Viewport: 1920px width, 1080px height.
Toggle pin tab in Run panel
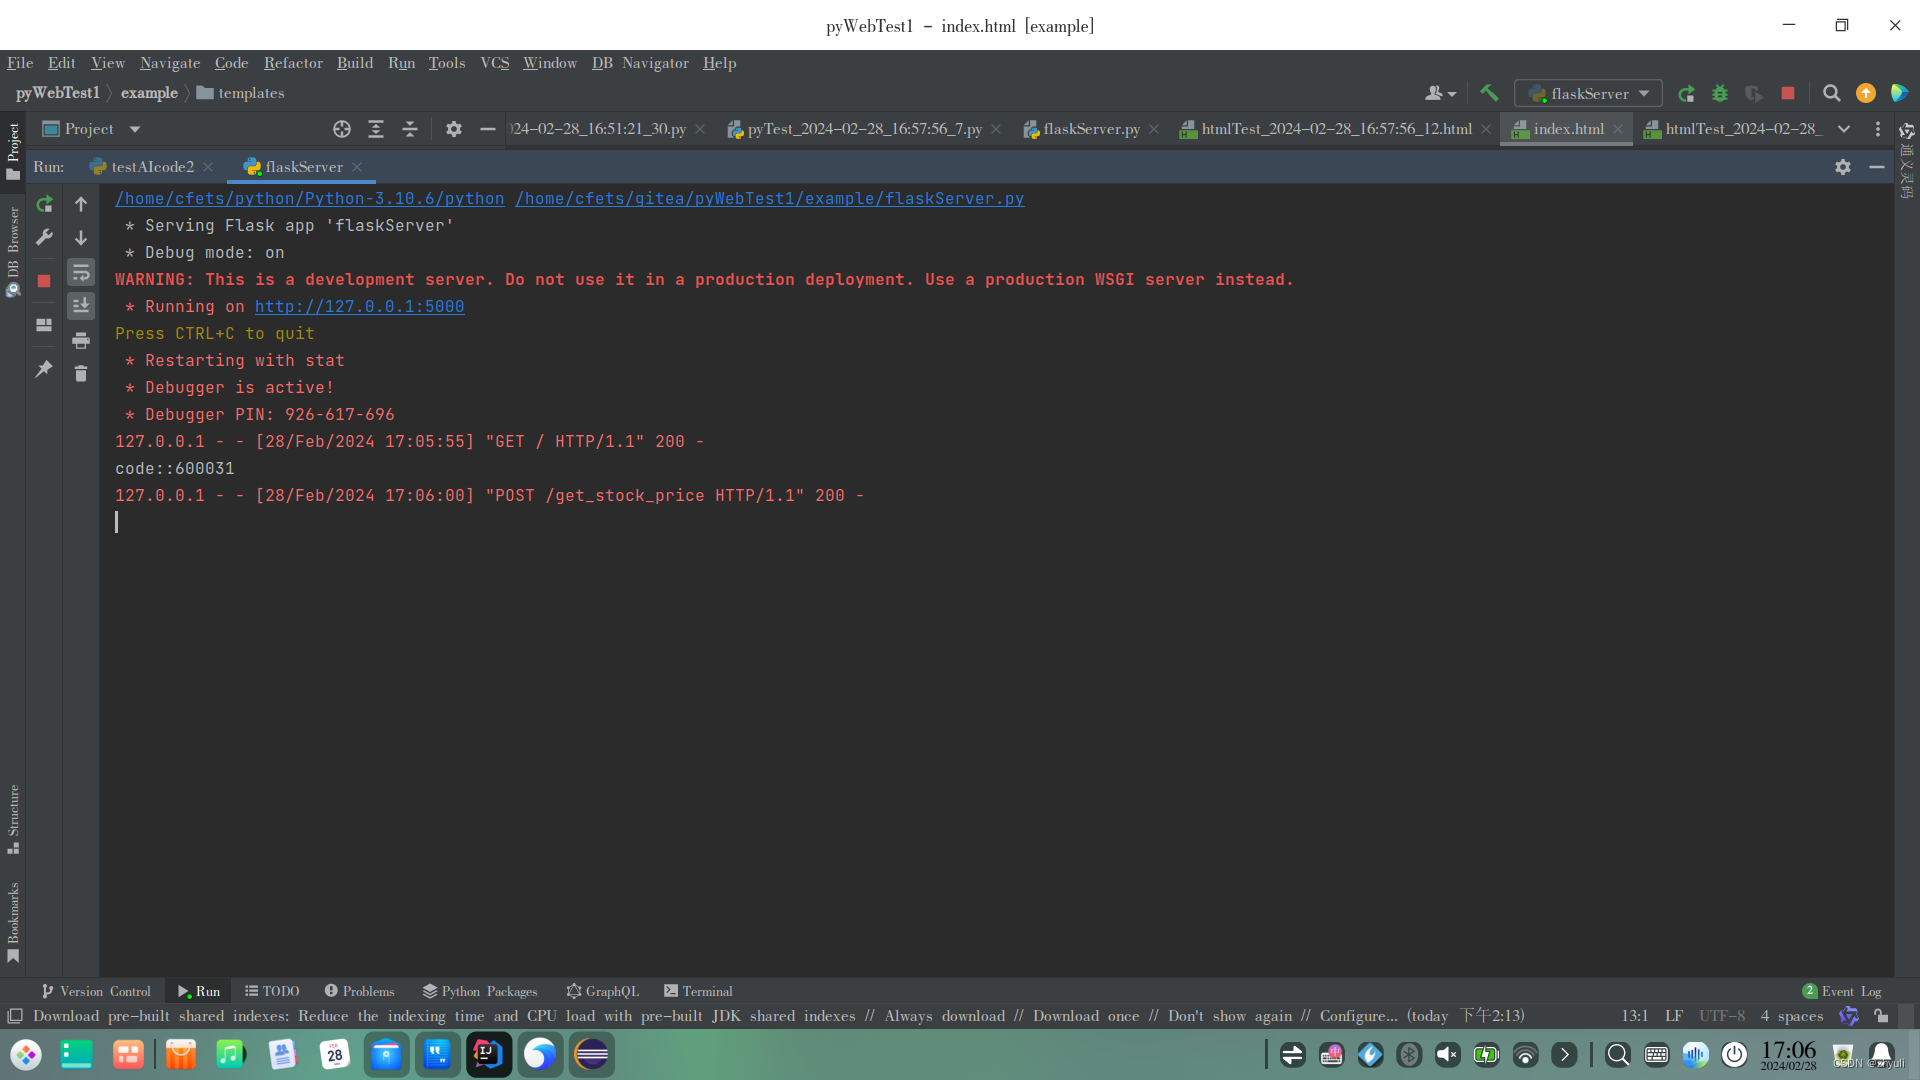(44, 369)
